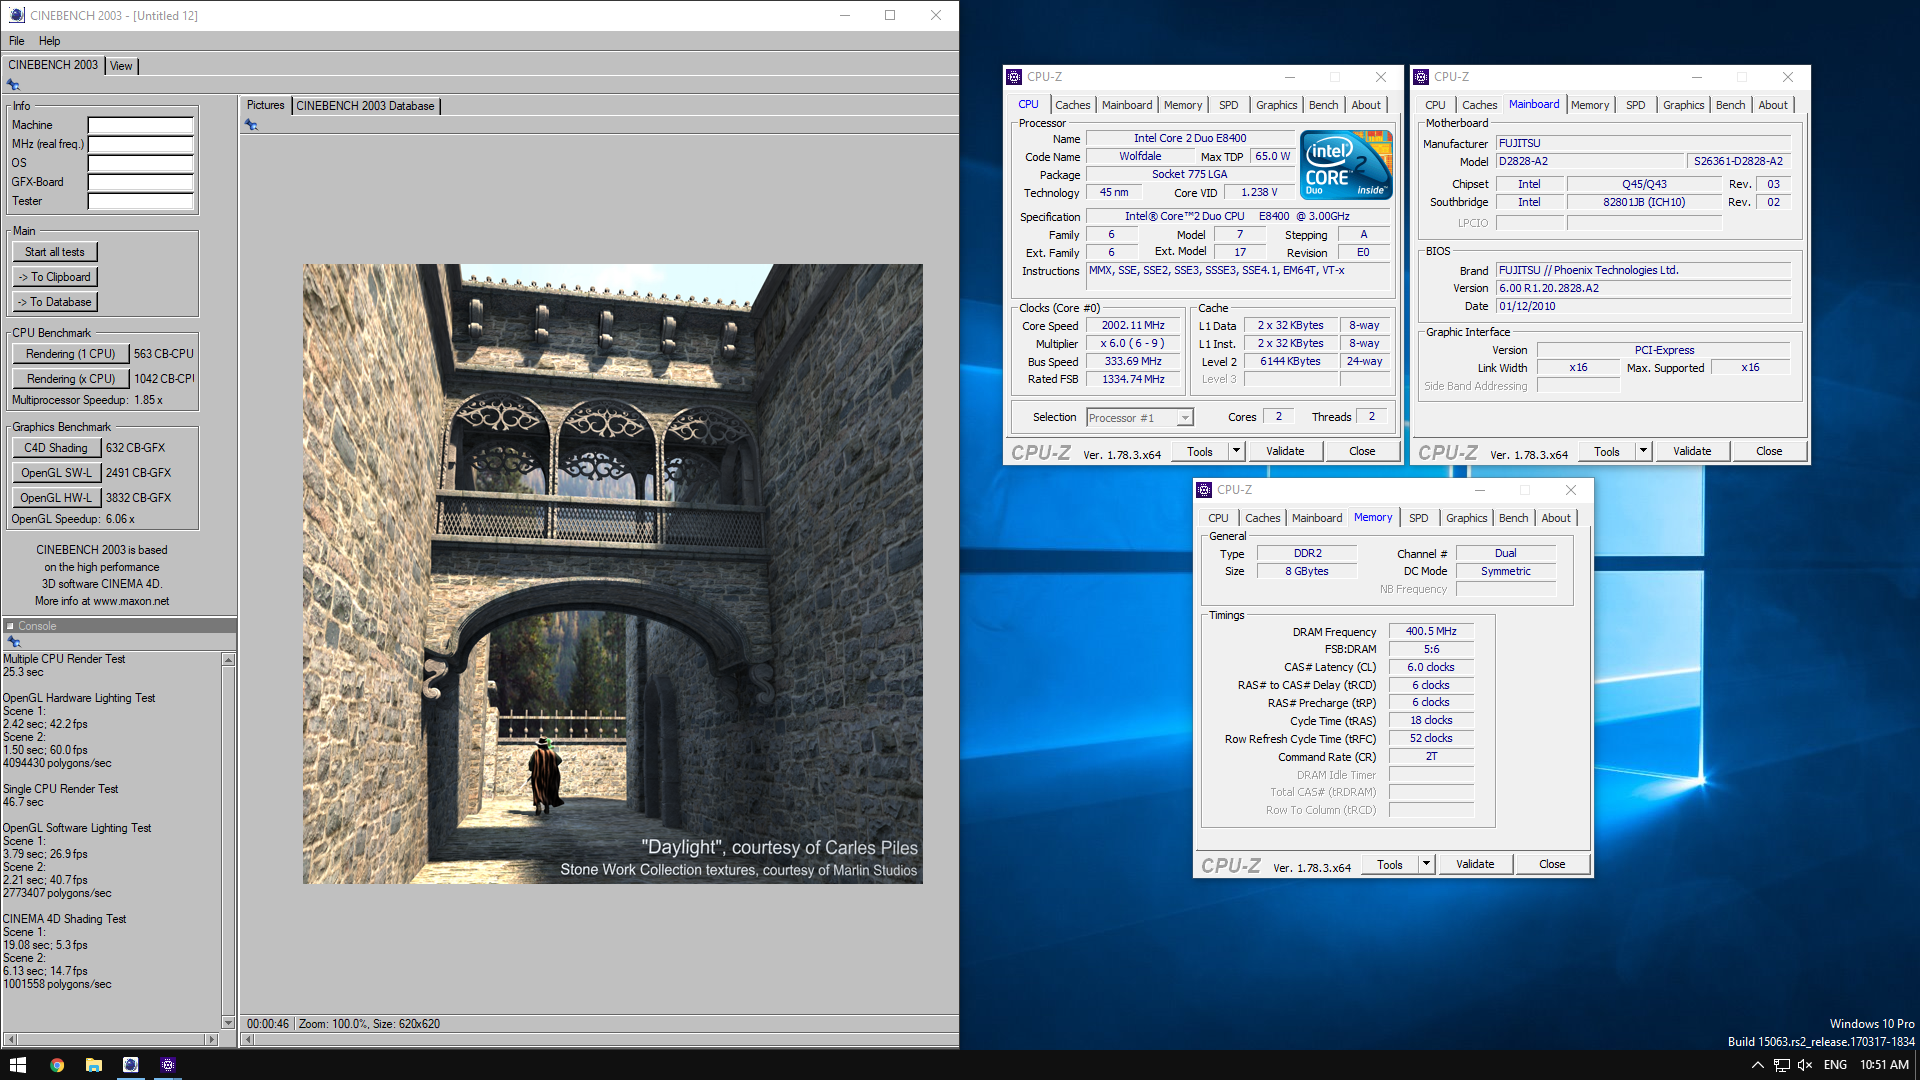Open Windows Start menu
Screen dimensions: 1920x1080
(x=18, y=1065)
